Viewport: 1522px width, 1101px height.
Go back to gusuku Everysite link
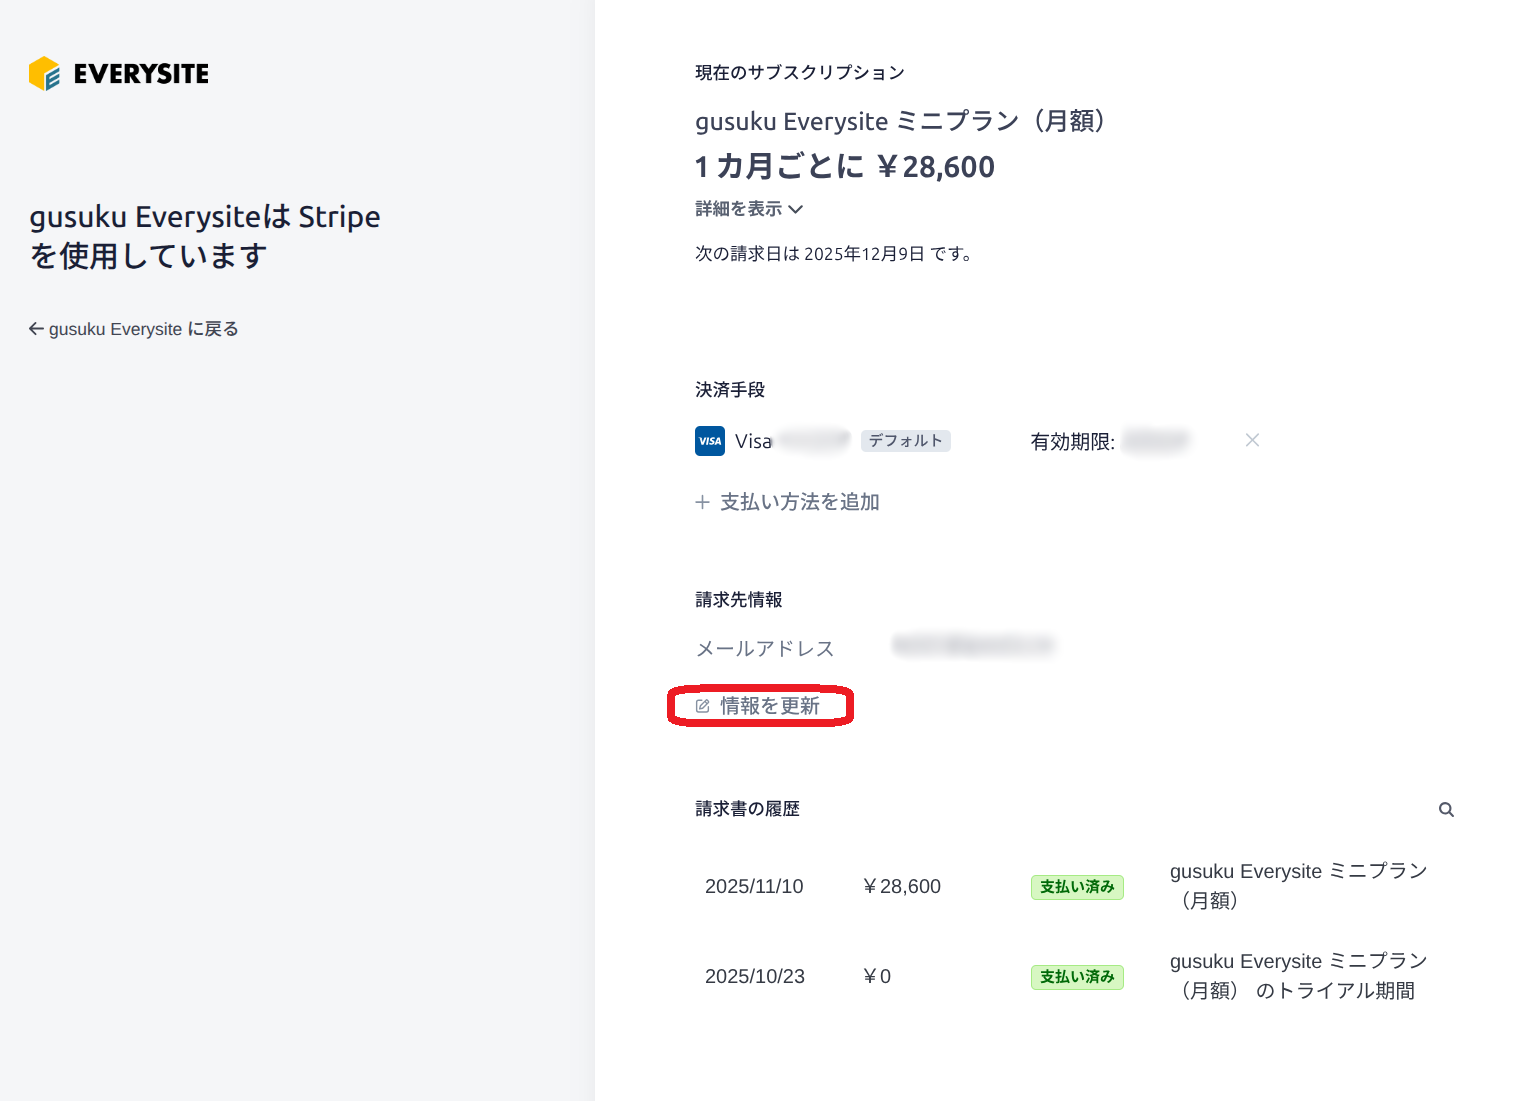click(134, 329)
